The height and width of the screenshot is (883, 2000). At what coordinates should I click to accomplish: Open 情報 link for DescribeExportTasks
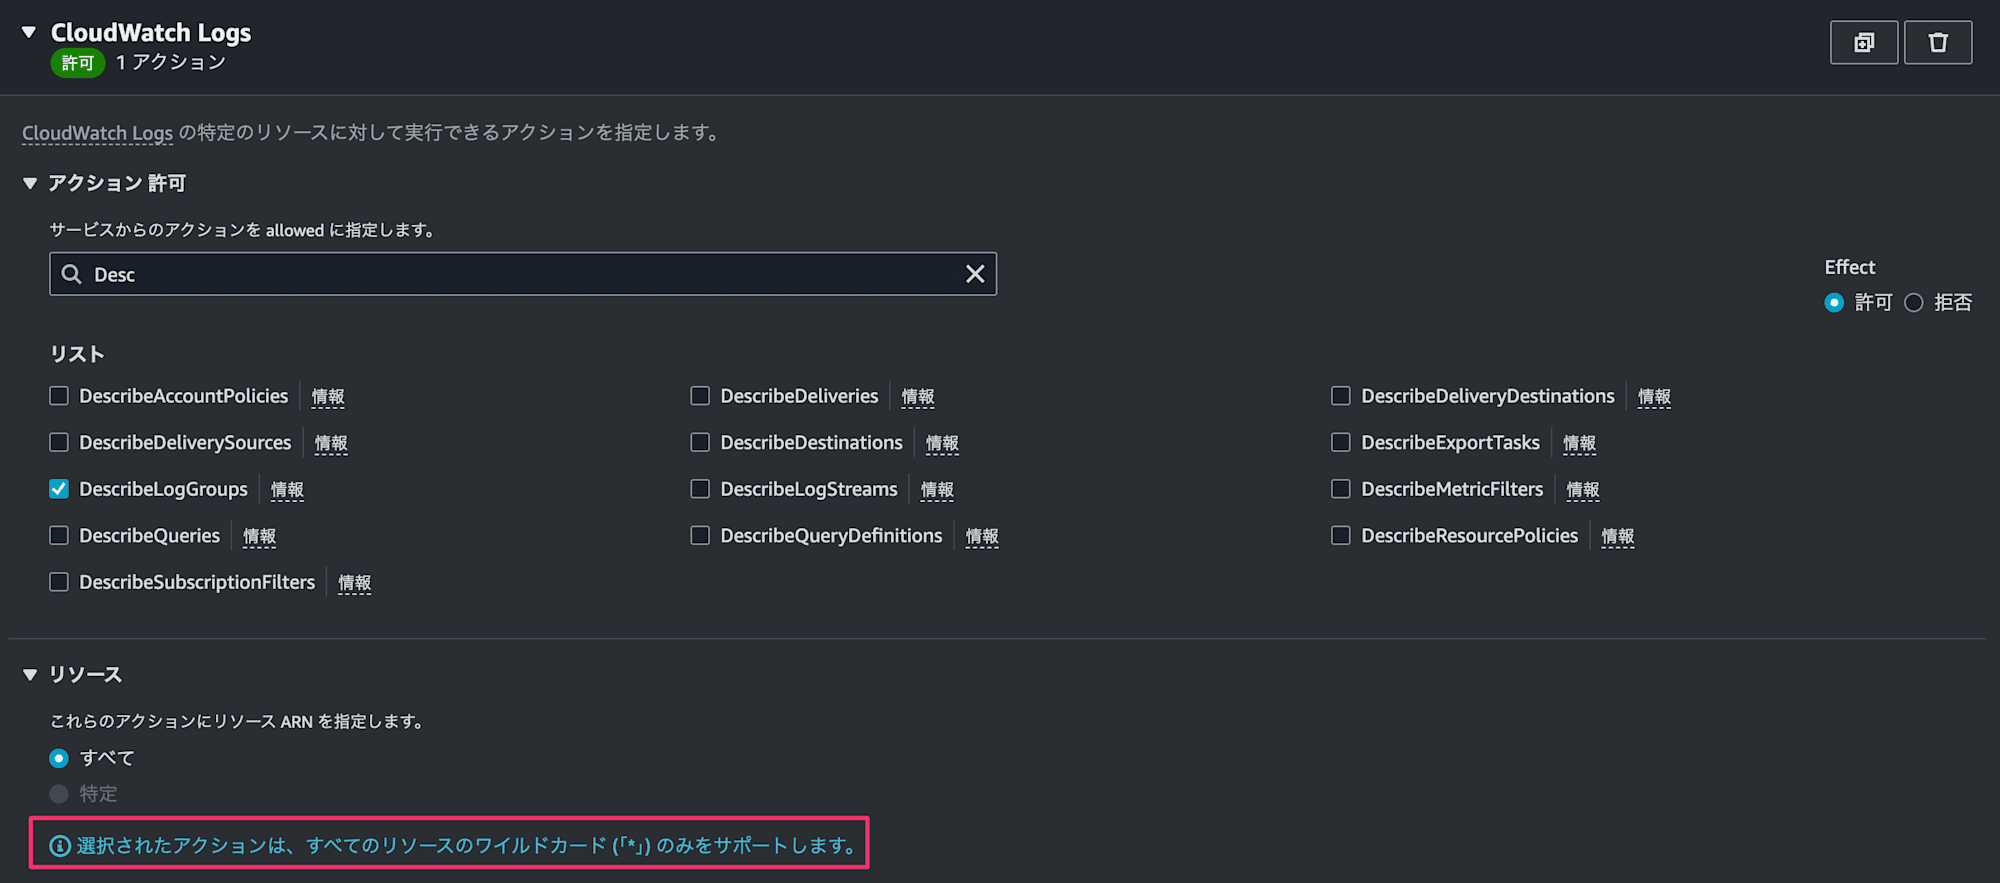click(1579, 443)
